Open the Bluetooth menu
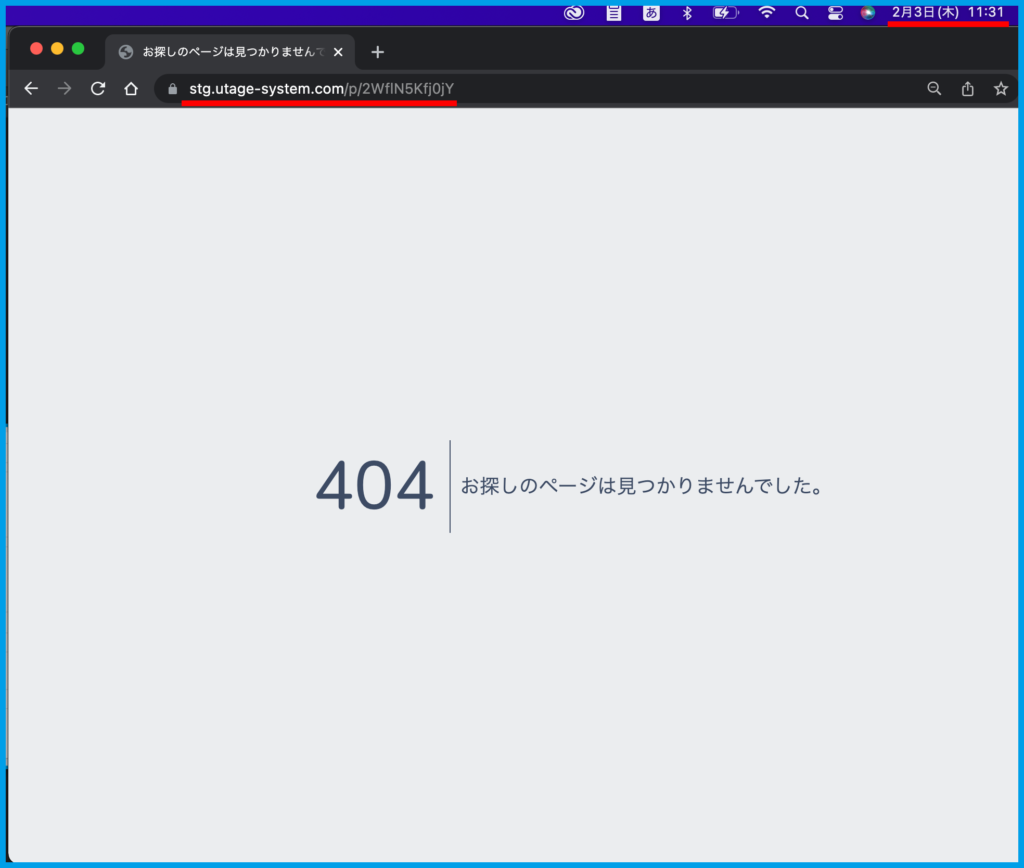Viewport: 1024px width, 868px height. (687, 12)
